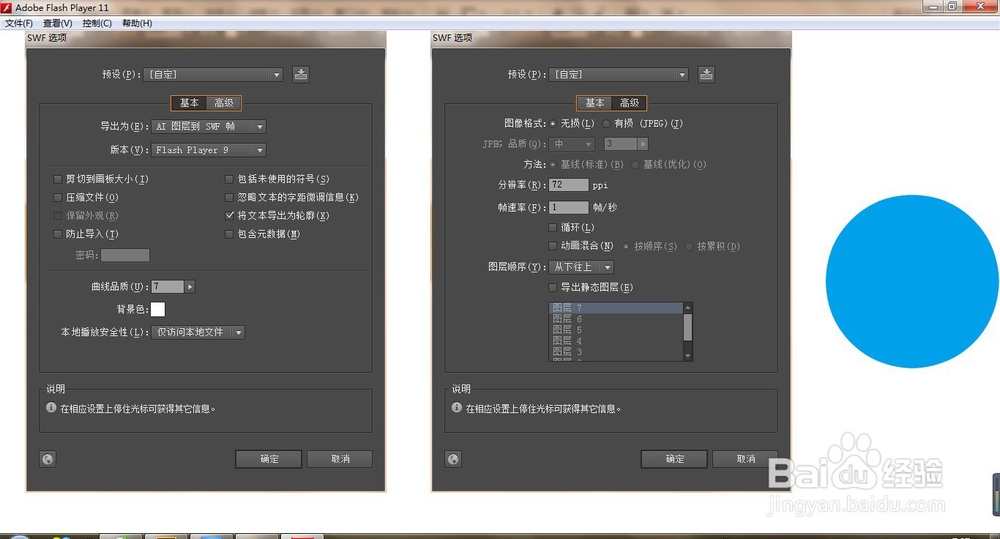Click save preset icon in left SWF dialog

tap(301, 74)
